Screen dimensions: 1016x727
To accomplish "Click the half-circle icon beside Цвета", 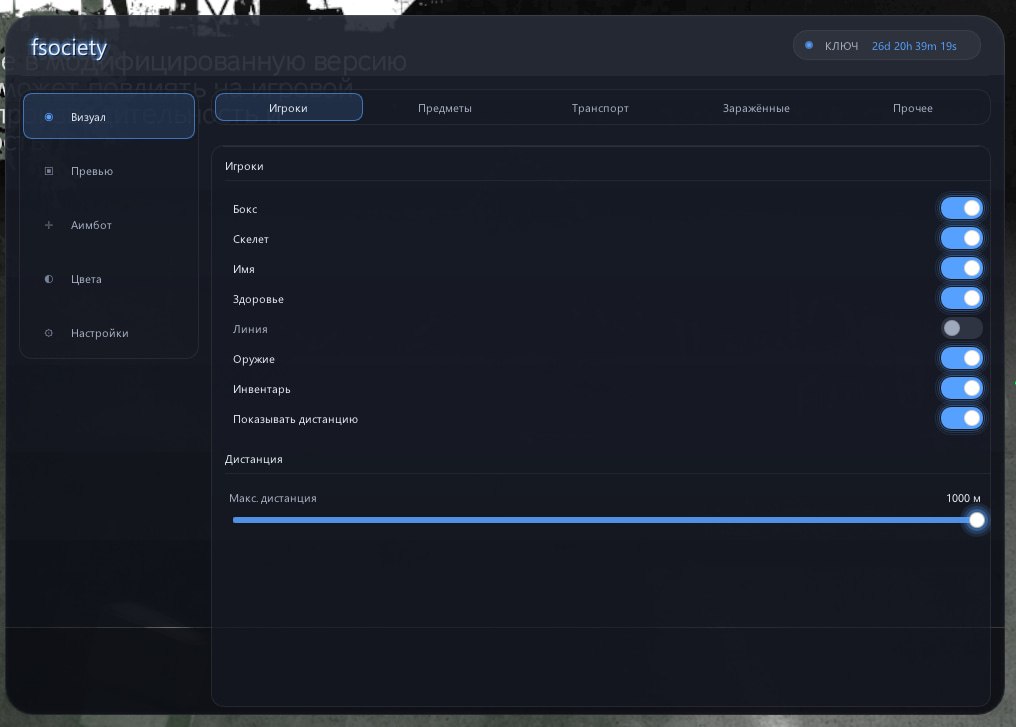I will point(49,279).
